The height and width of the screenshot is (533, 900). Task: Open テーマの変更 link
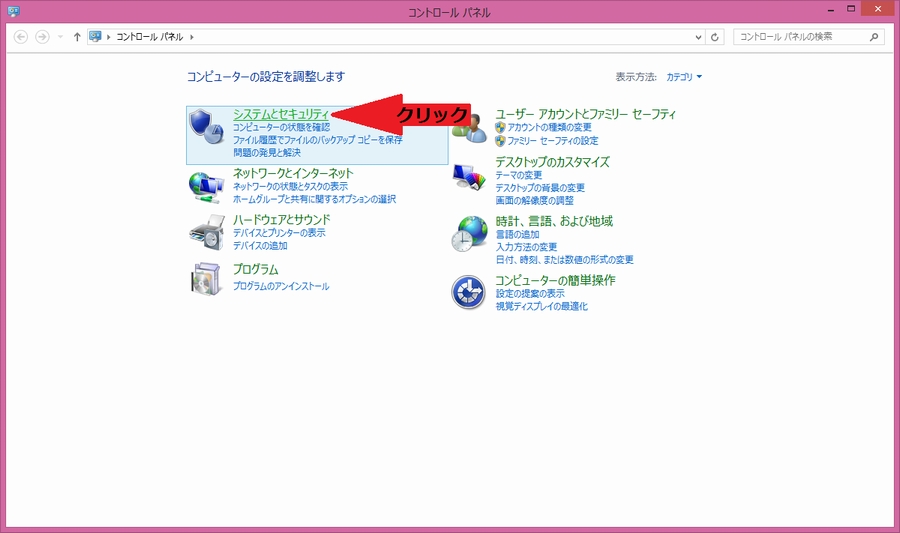[x=519, y=175]
